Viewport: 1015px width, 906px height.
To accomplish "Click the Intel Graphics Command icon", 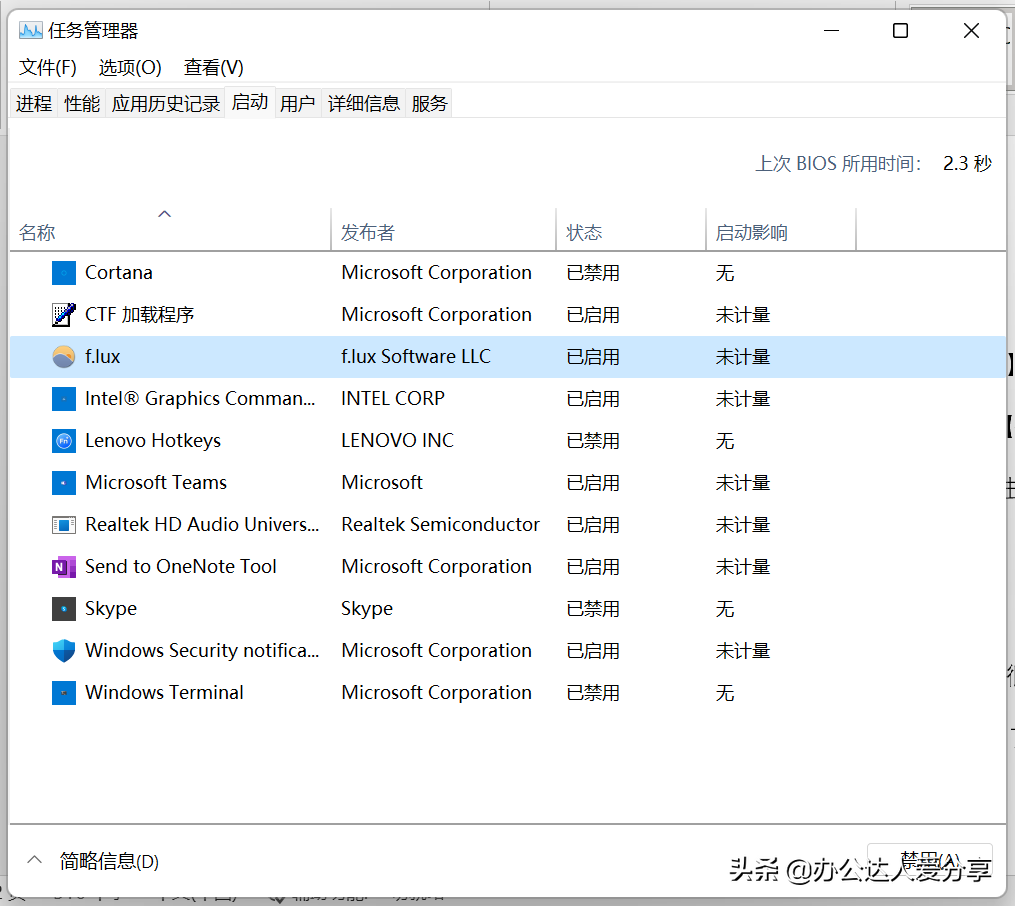I will point(63,399).
